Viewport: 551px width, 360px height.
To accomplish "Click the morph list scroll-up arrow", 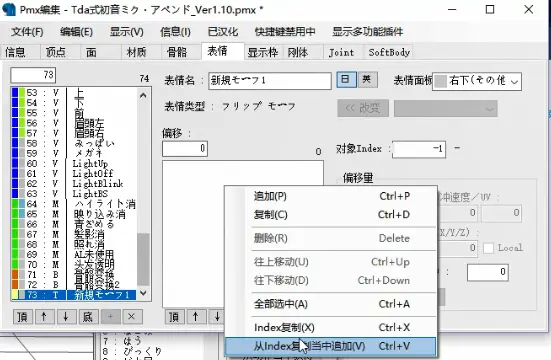I will [x=143, y=95].
